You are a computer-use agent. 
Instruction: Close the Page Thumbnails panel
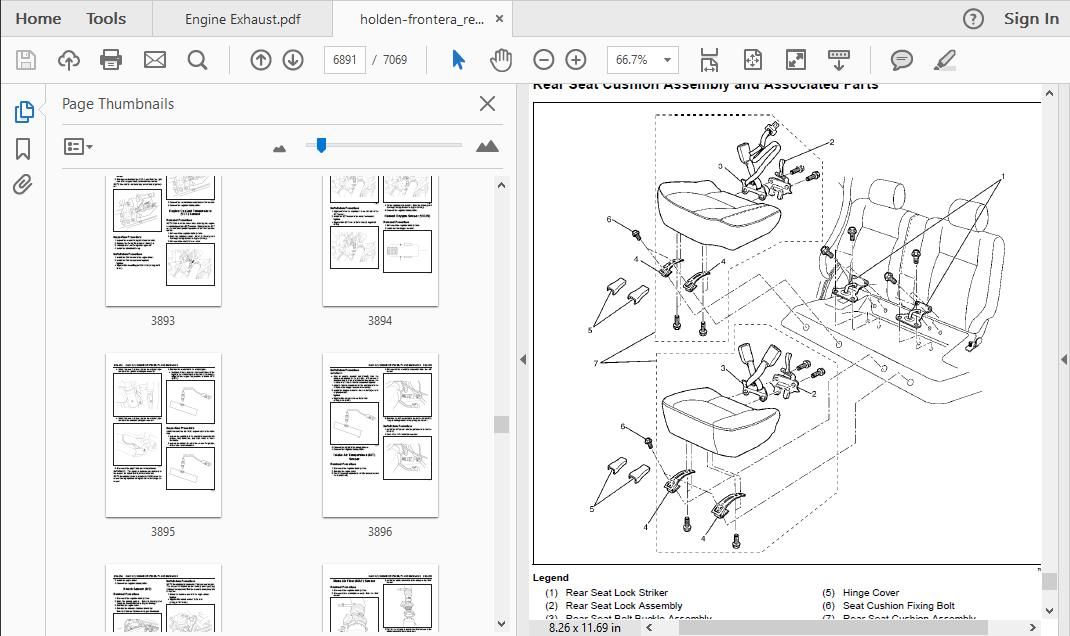[x=487, y=104]
